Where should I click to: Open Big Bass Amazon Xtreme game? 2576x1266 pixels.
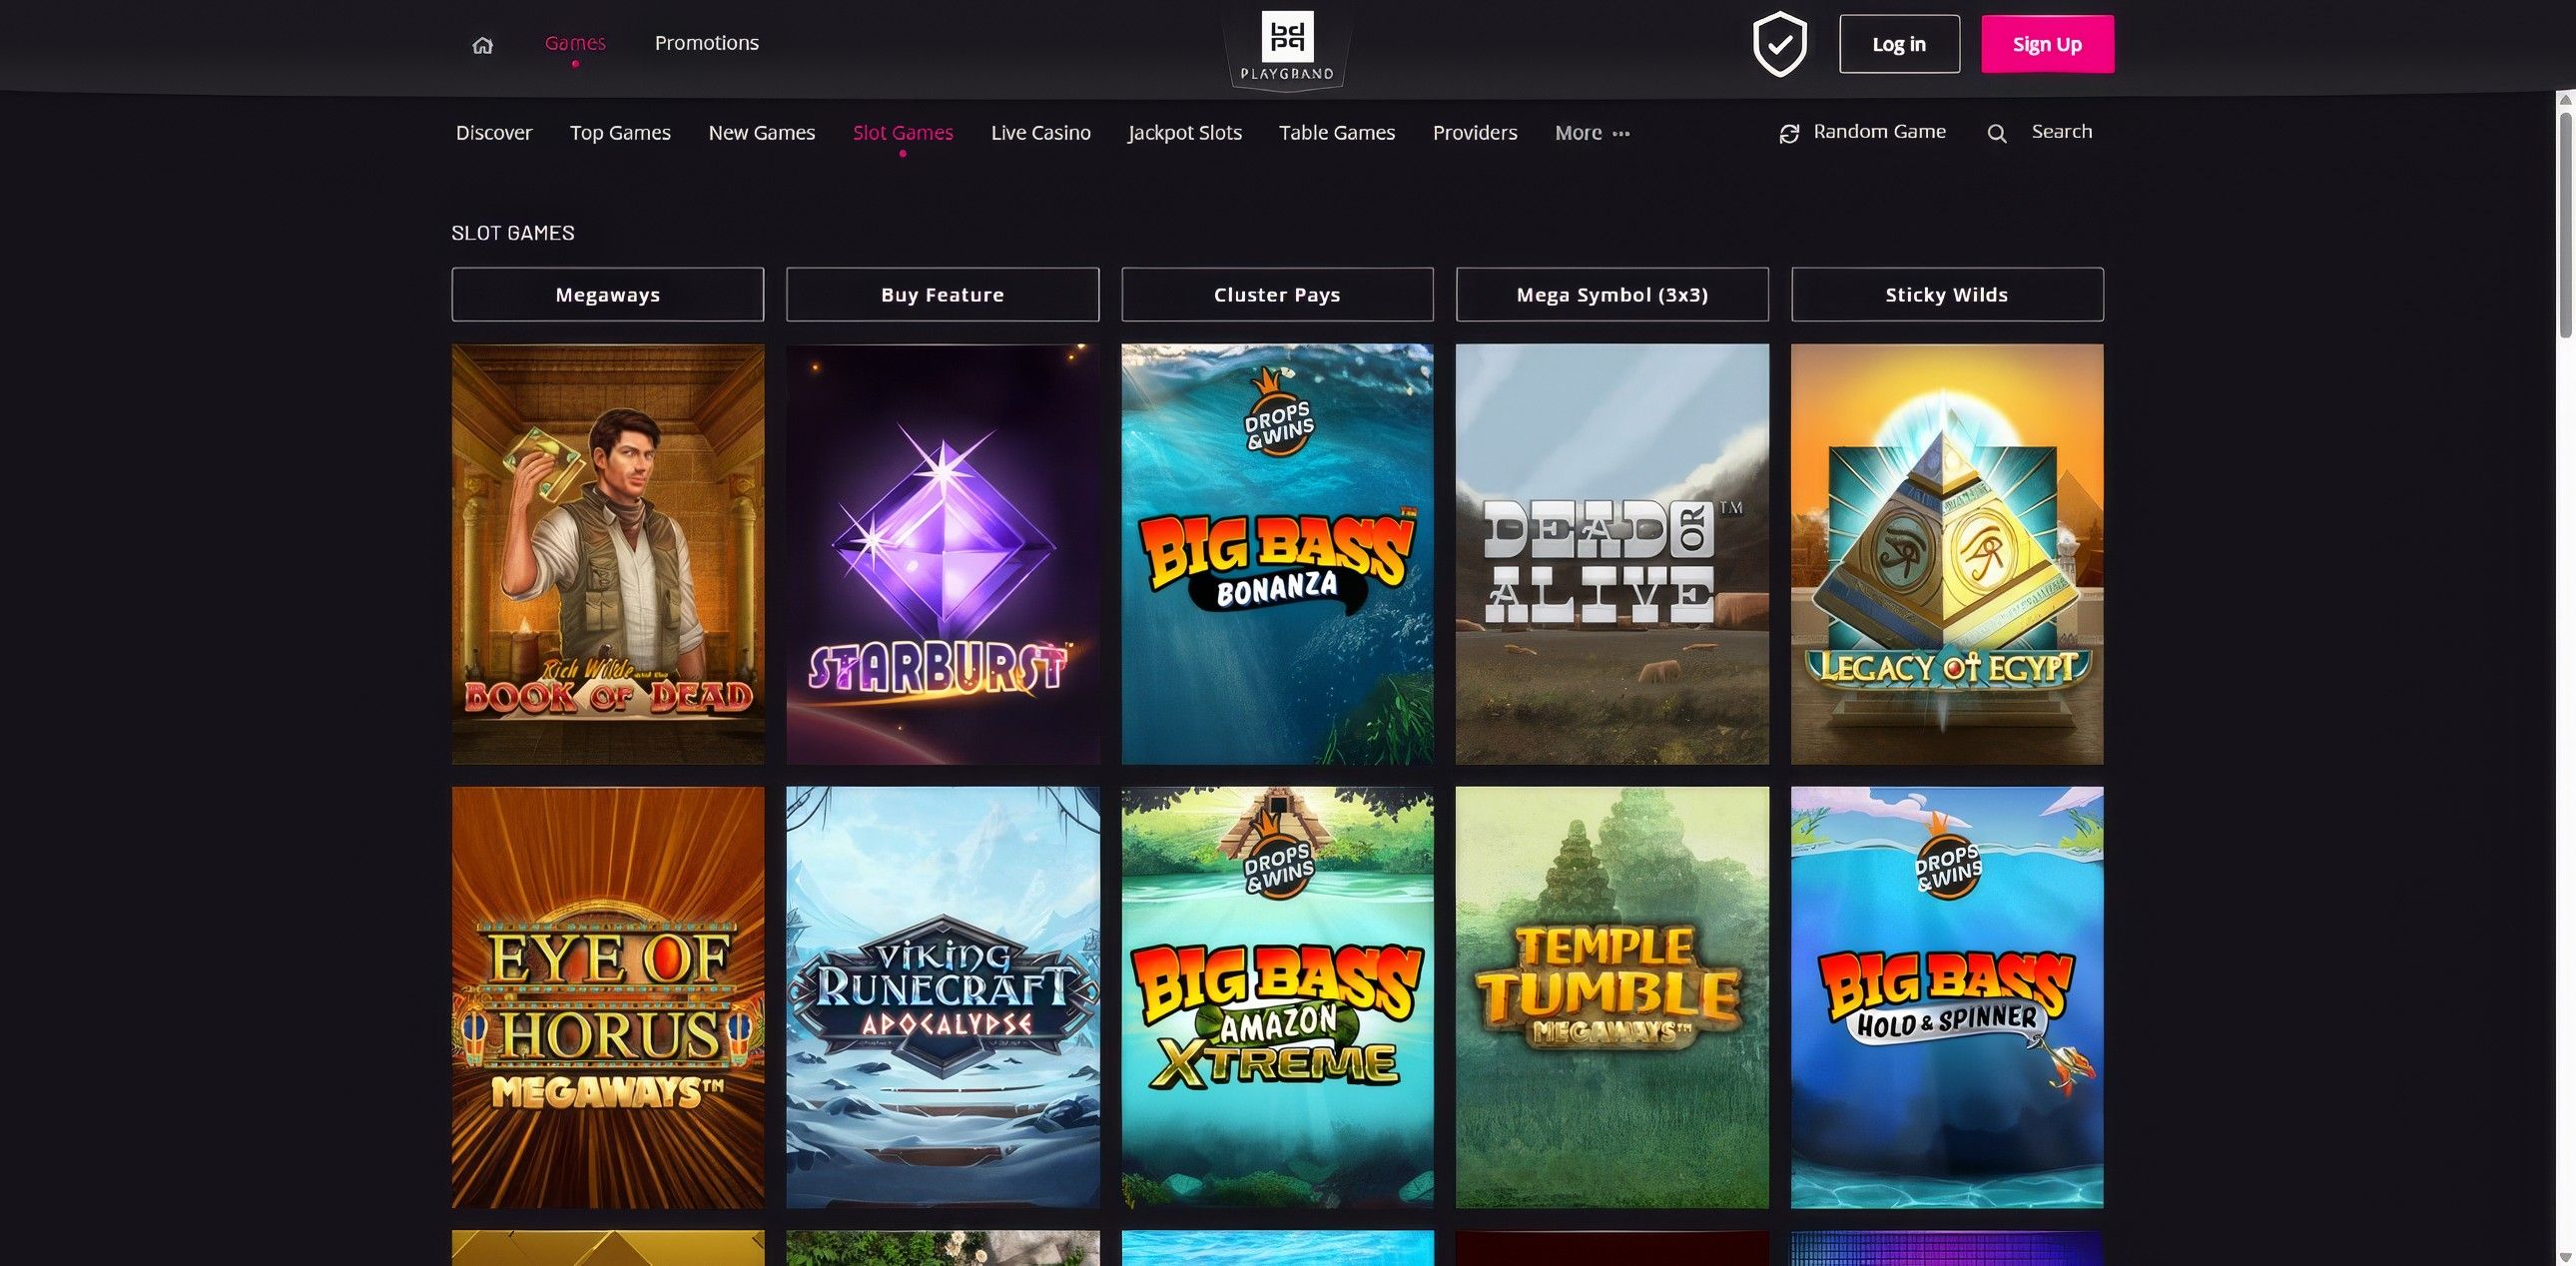(x=1277, y=998)
